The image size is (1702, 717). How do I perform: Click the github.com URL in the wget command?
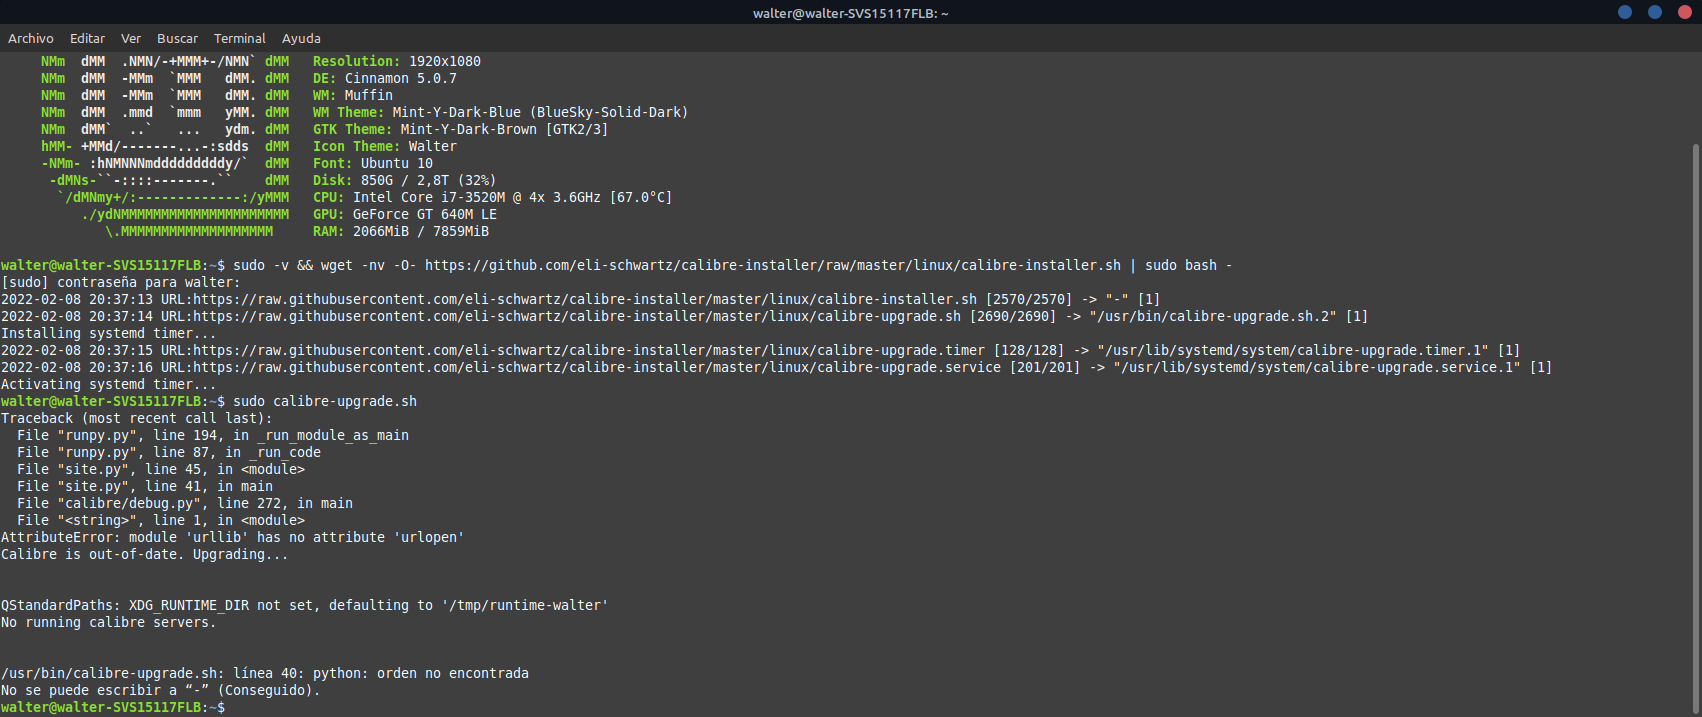pyautogui.click(x=772, y=265)
